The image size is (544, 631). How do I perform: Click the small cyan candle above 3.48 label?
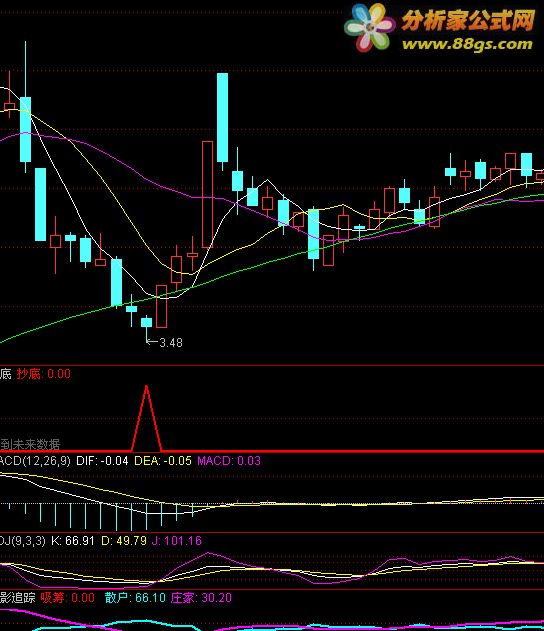[x=146, y=322]
